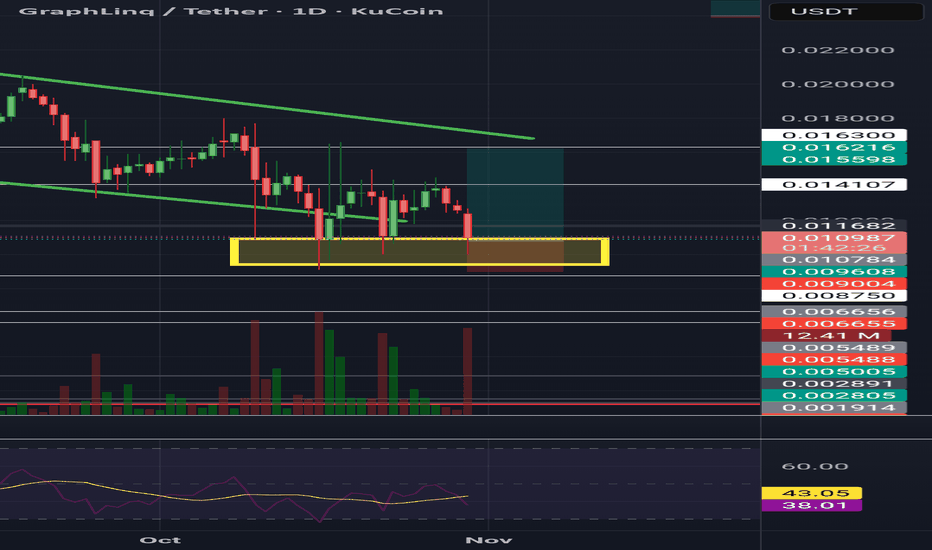Select the long position's green profit zone

[515, 193]
